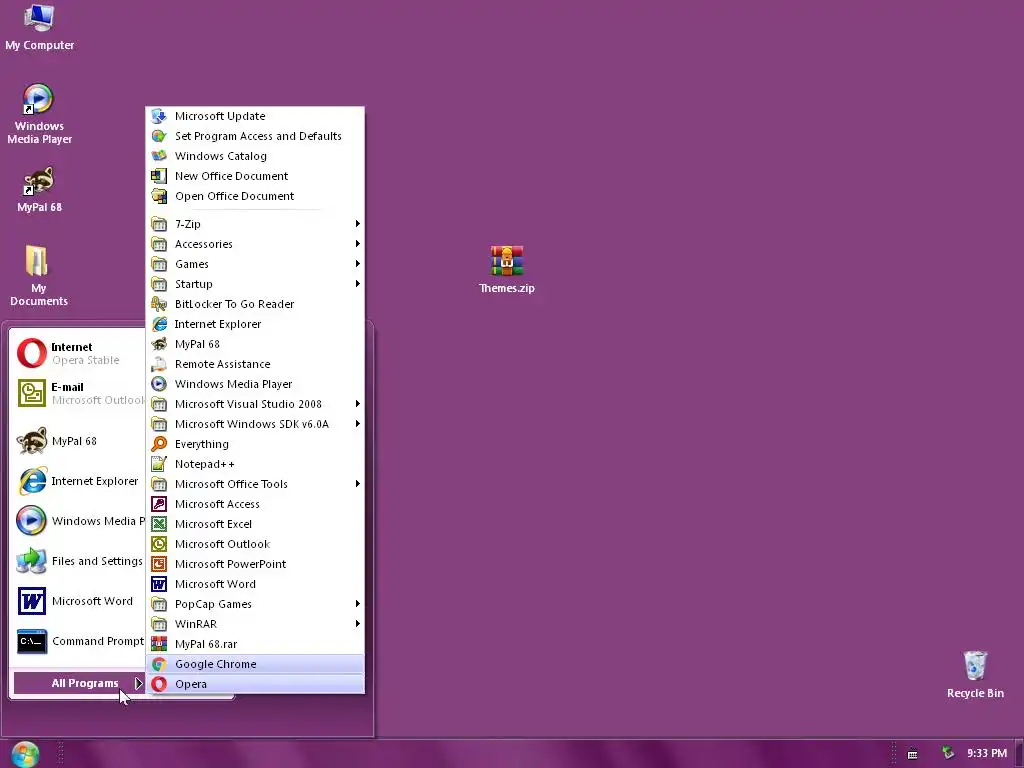Choose New Office Document
Viewport: 1024px width, 768px height.
pos(255,176)
